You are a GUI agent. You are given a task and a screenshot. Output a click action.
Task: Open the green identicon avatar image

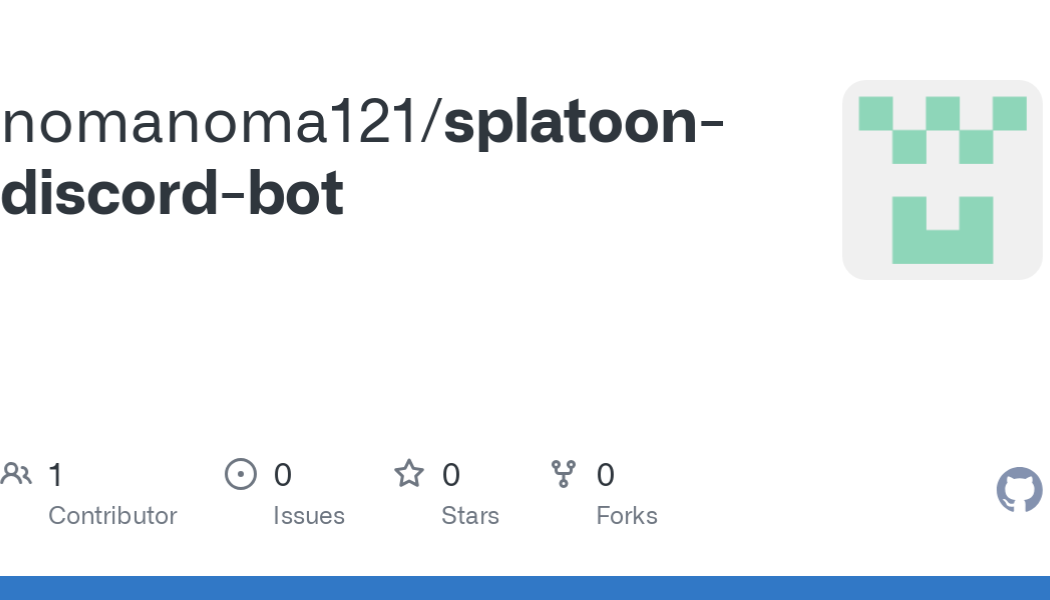(942, 180)
